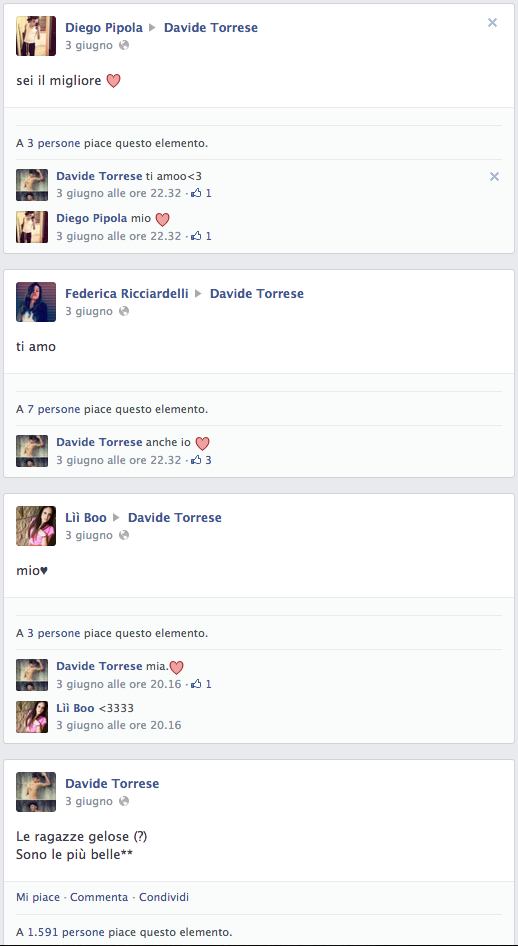Open Lìì Boo's profile thumbnail in post header
Image resolution: width=518 pixels, height=946 pixels.
pos(36,525)
